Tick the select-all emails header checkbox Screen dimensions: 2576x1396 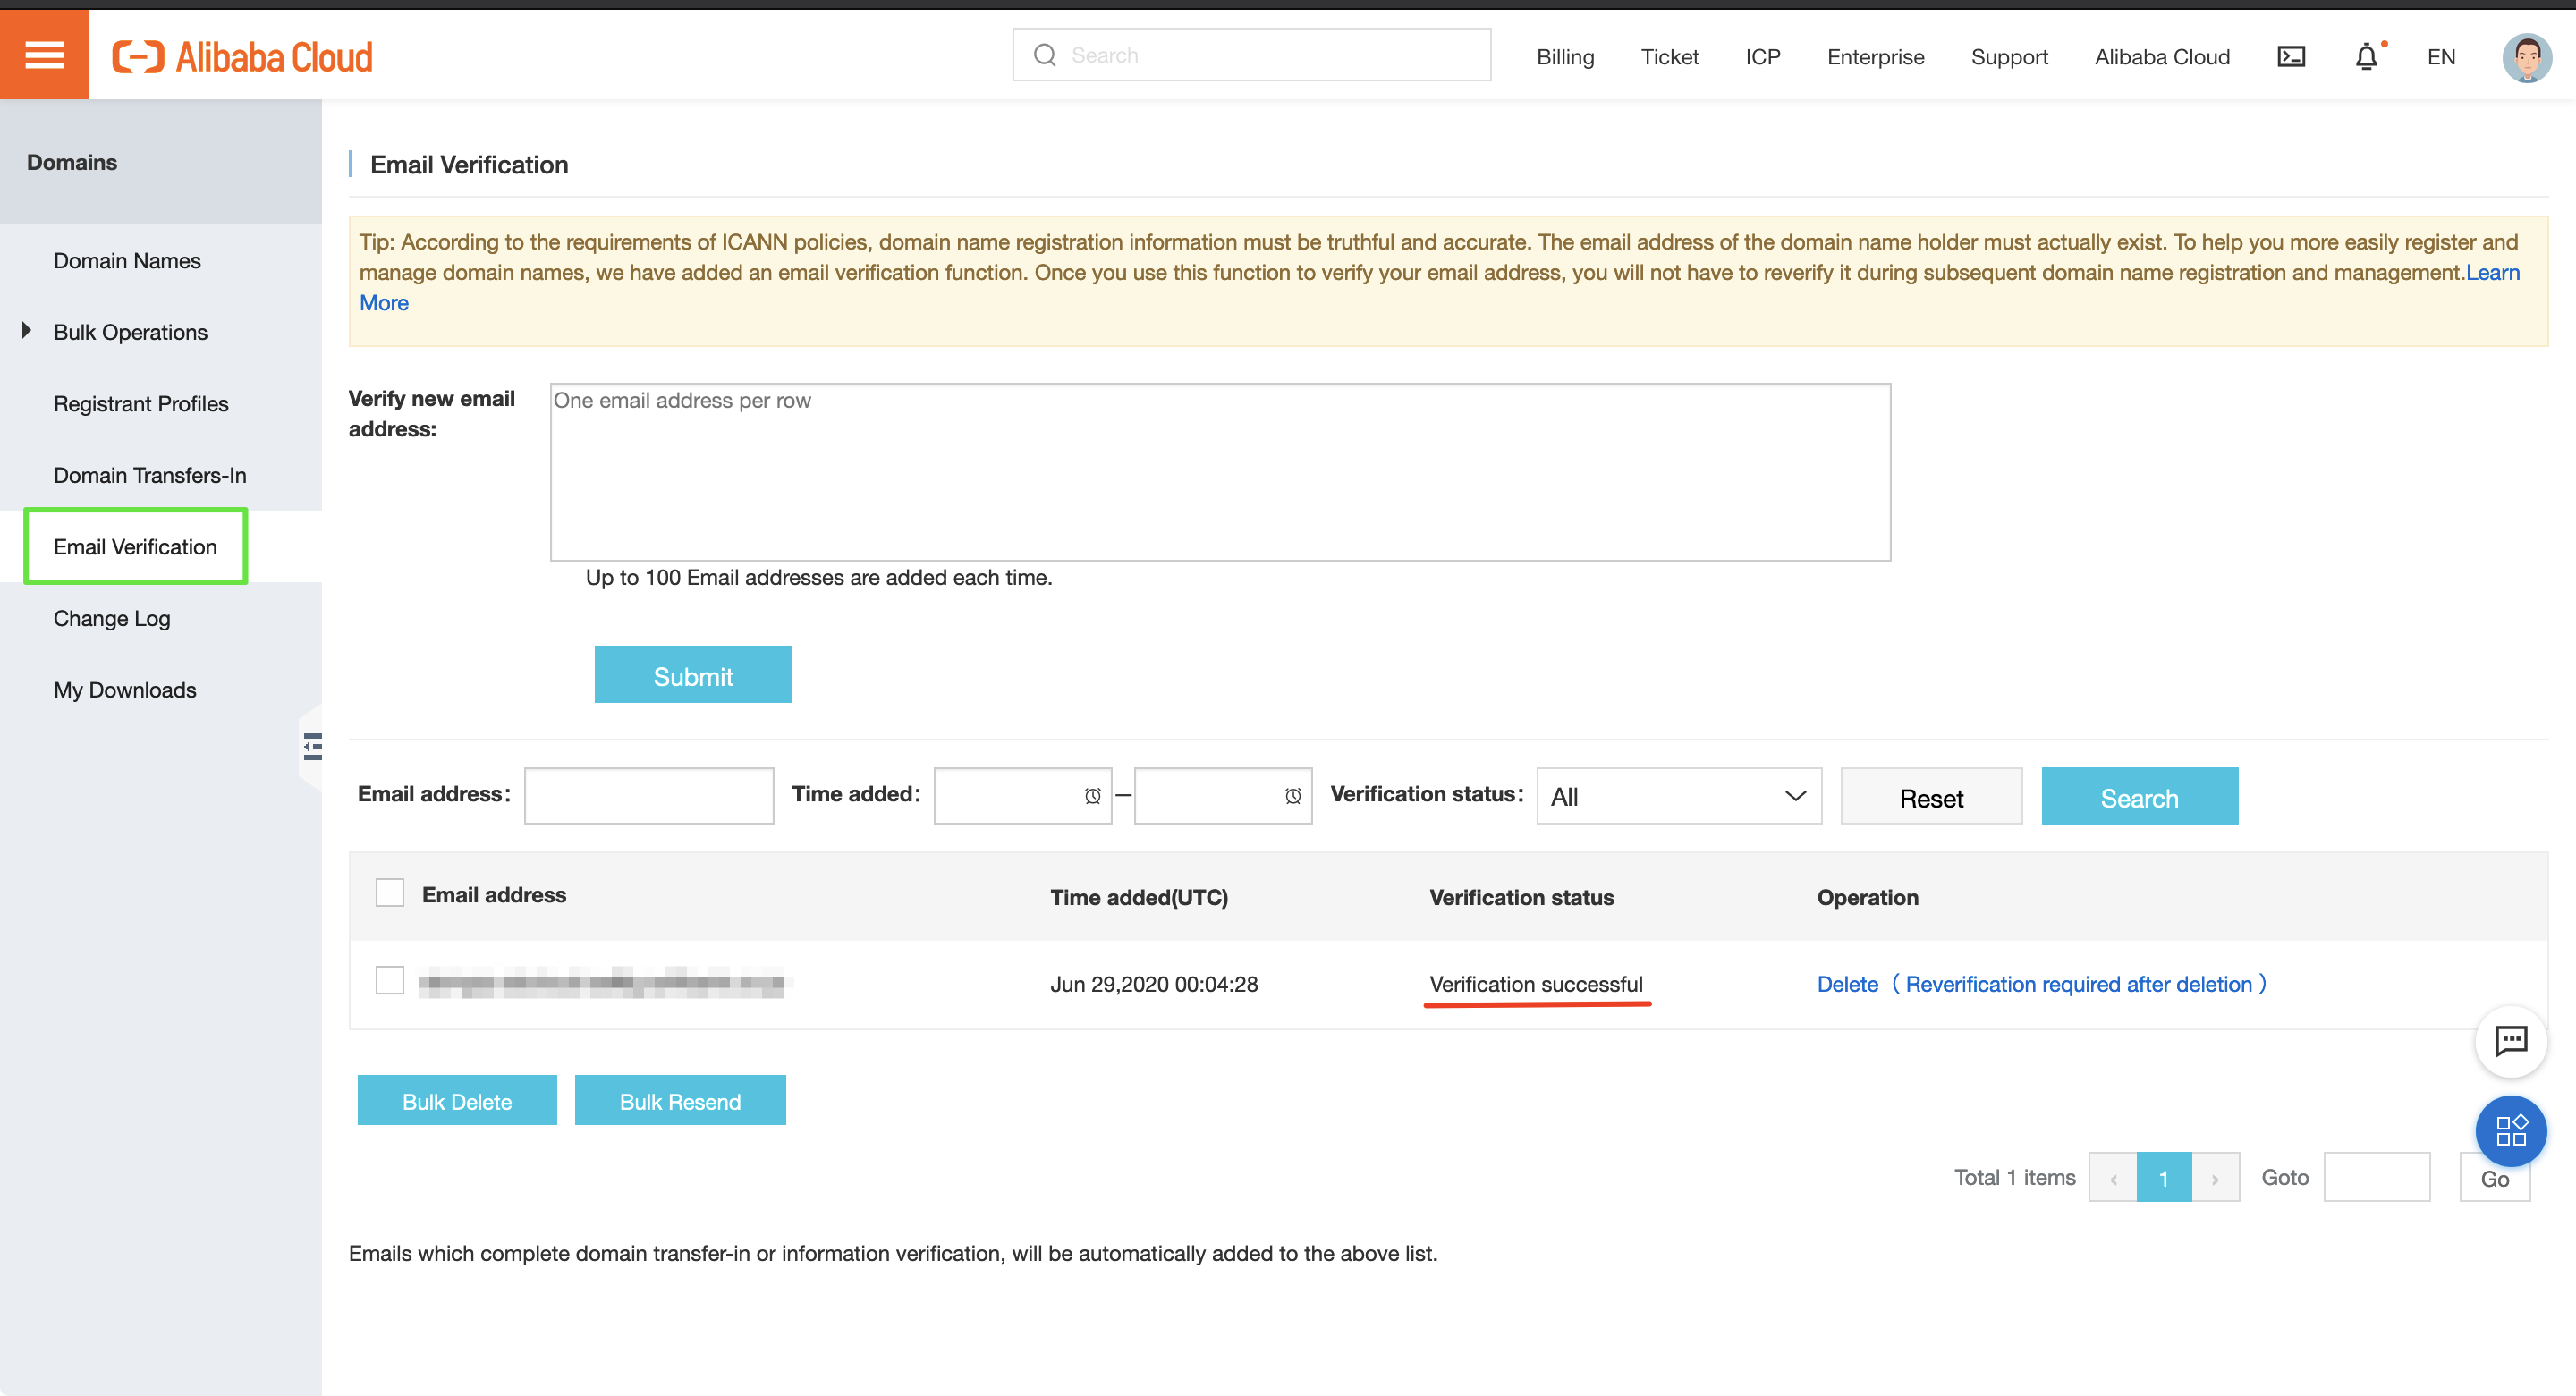click(x=389, y=893)
